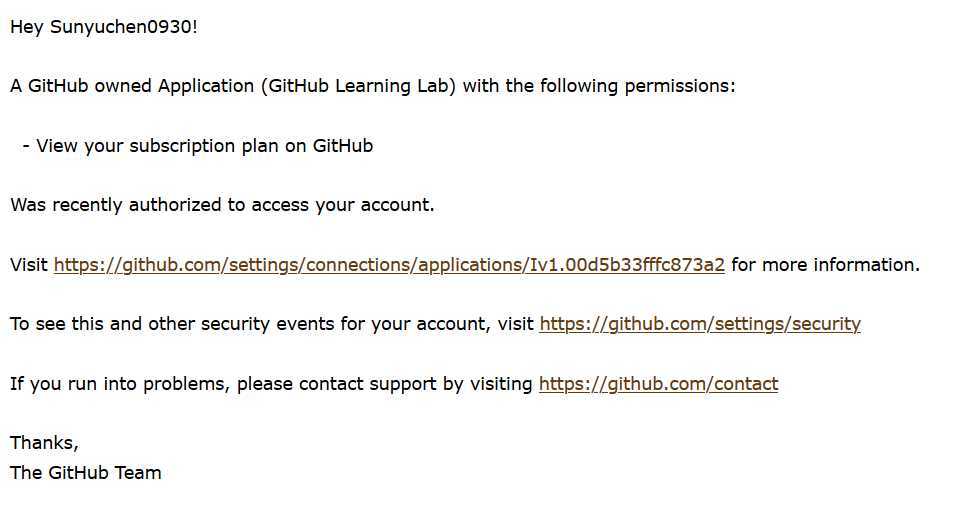Click 'The GitHub Team' signature line
The width and height of the screenshot is (960, 514).
[x=86, y=473]
